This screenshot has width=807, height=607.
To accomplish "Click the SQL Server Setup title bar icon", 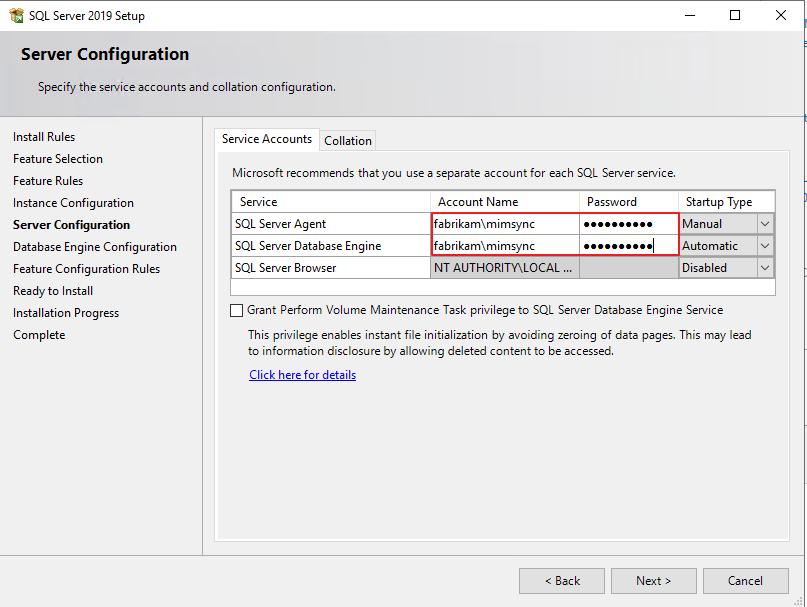I will point(16,15).
